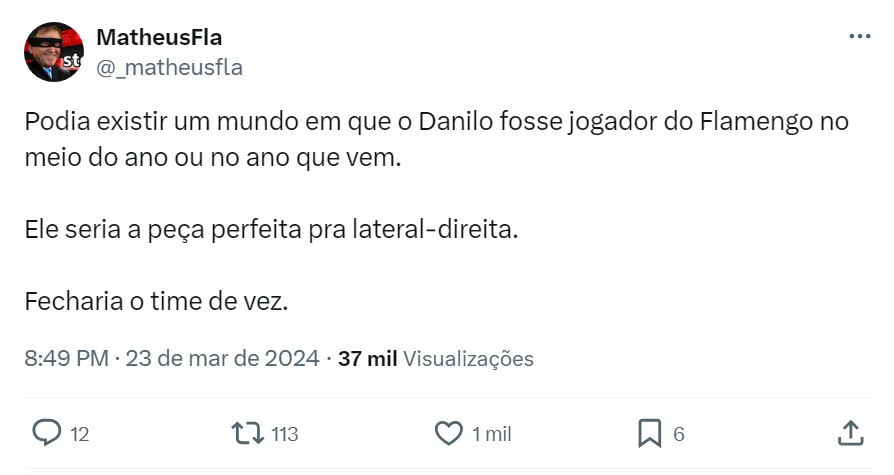Bookmark this tweet using the bookmark icon

pyautogui.click(x=650, y=433)
